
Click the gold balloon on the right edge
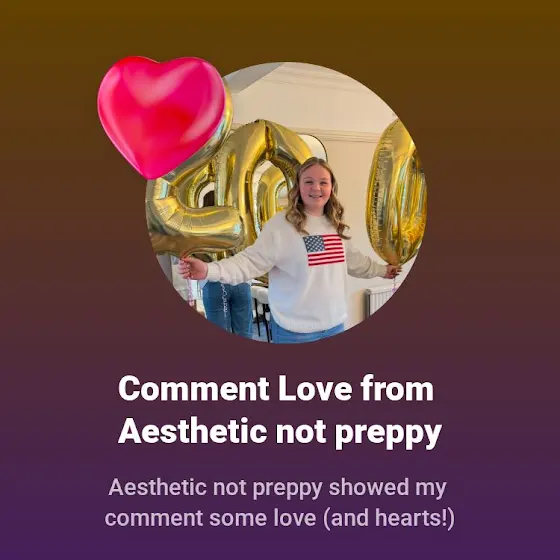(x=396, y=193)
